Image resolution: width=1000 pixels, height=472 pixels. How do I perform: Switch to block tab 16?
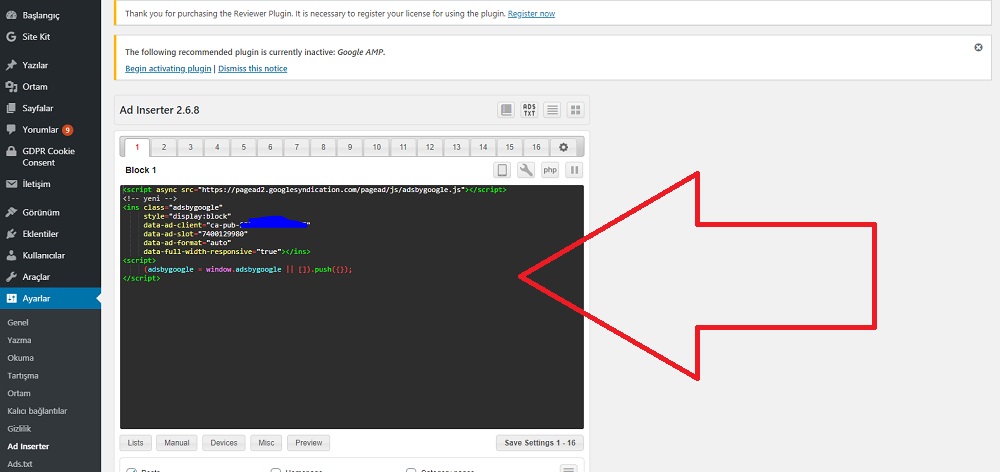pos(536,147)
